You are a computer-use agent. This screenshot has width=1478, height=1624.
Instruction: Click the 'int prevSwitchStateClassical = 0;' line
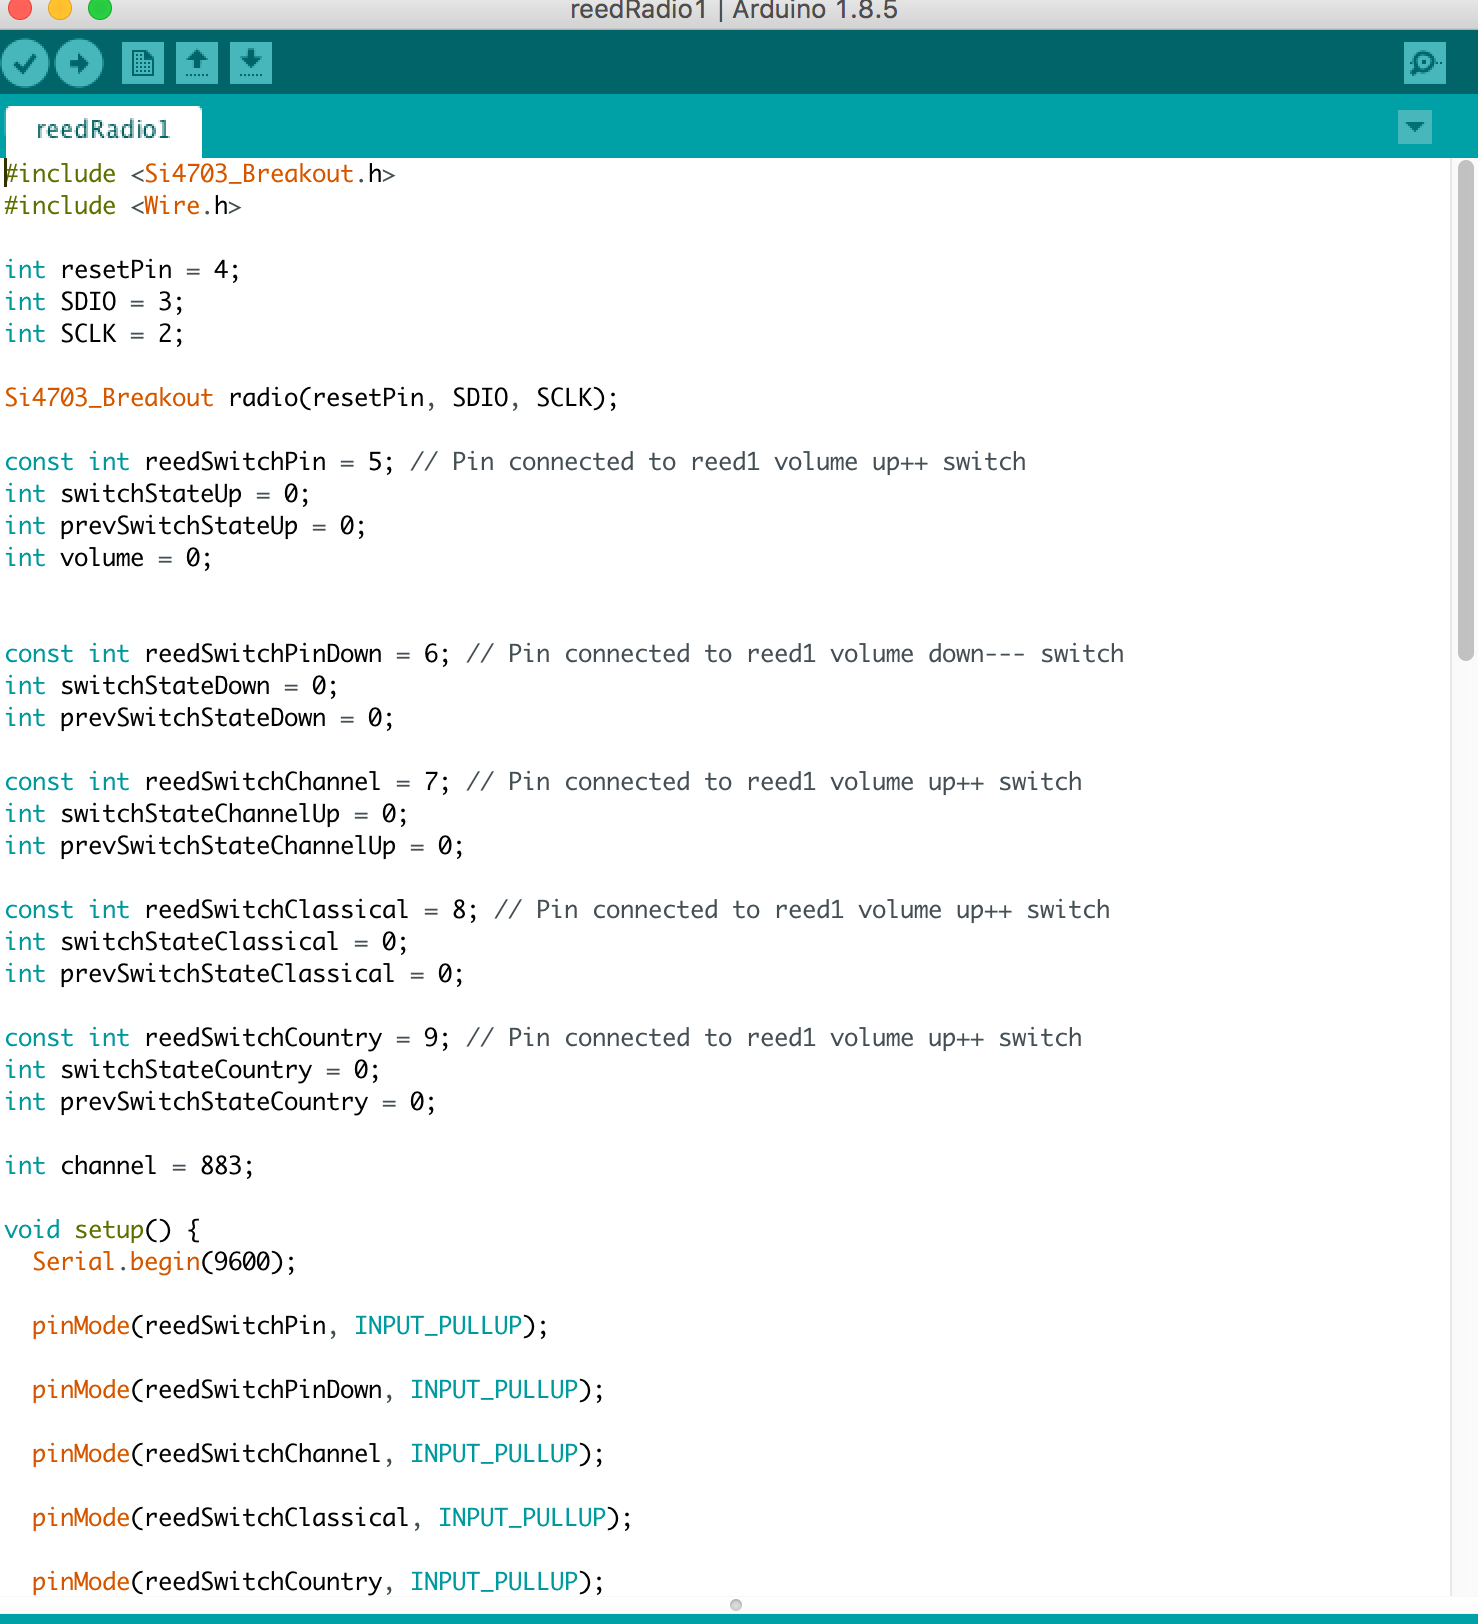coord(234,974)
